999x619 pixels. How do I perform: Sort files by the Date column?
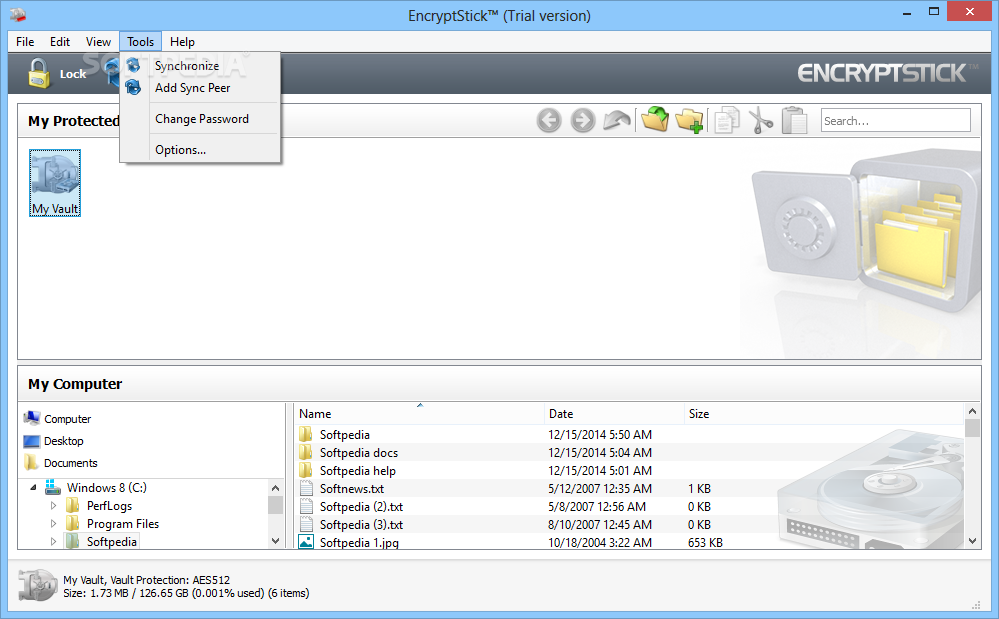tap(615, 413)
